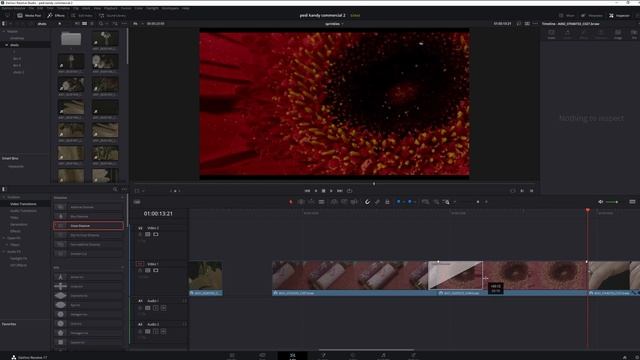Search effects using magnifier icon

pyautogui.click(x=115, y=189)
